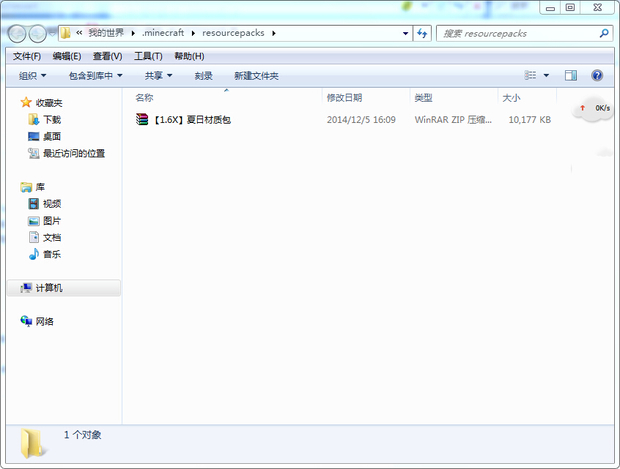Open the 组织 dropdown

[32, 76]
